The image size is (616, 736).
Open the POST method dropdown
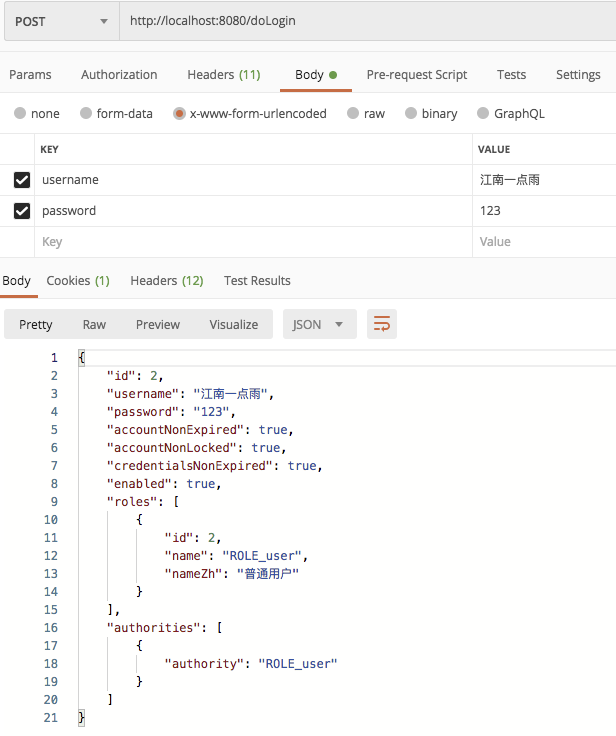coord(61,21)
